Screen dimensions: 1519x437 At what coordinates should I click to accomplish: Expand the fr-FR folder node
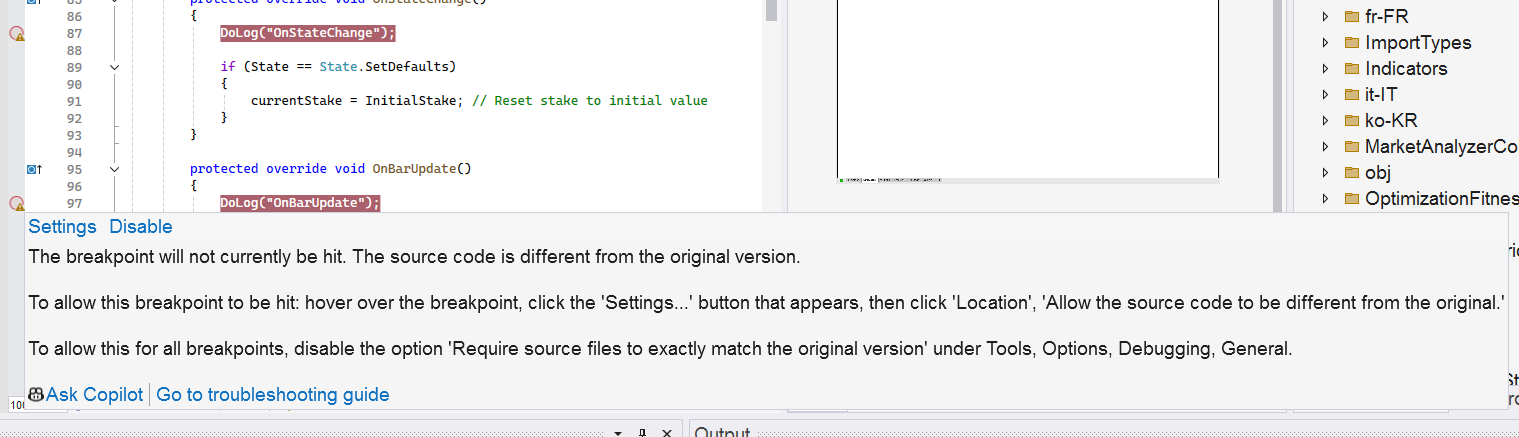click(x=1325, y=17)
